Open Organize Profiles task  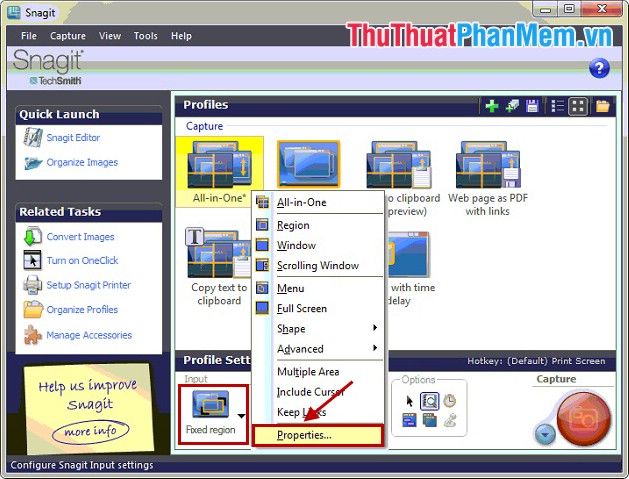tap(82, 310)
